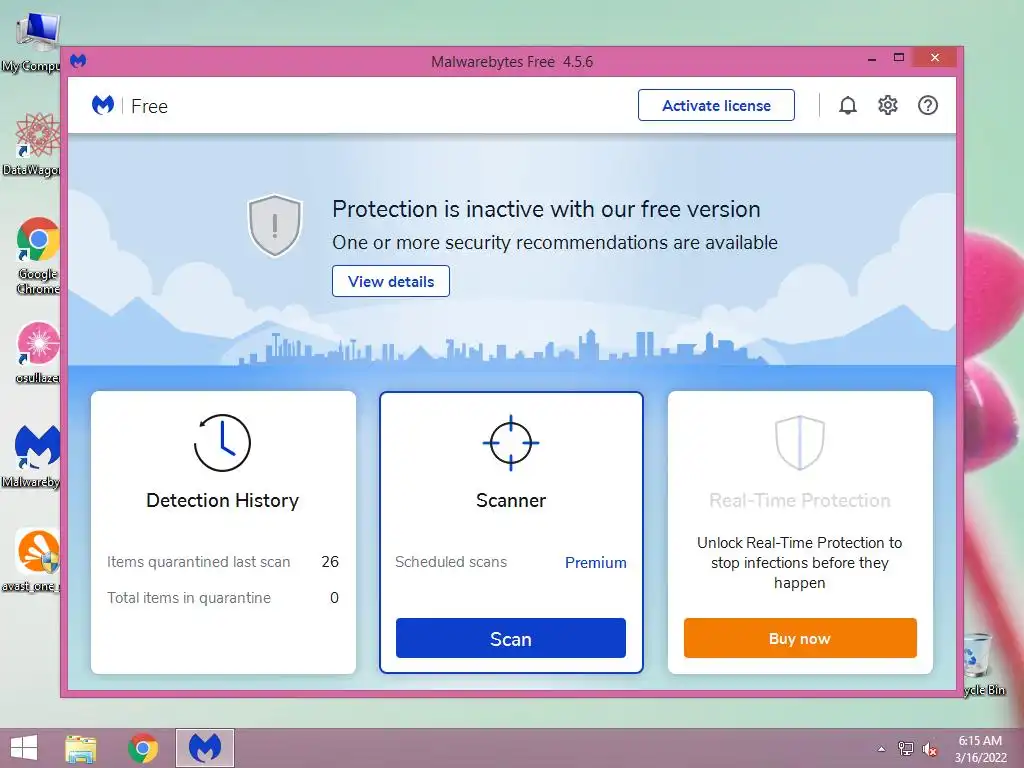Open the Detection History card title

[223, 500]
